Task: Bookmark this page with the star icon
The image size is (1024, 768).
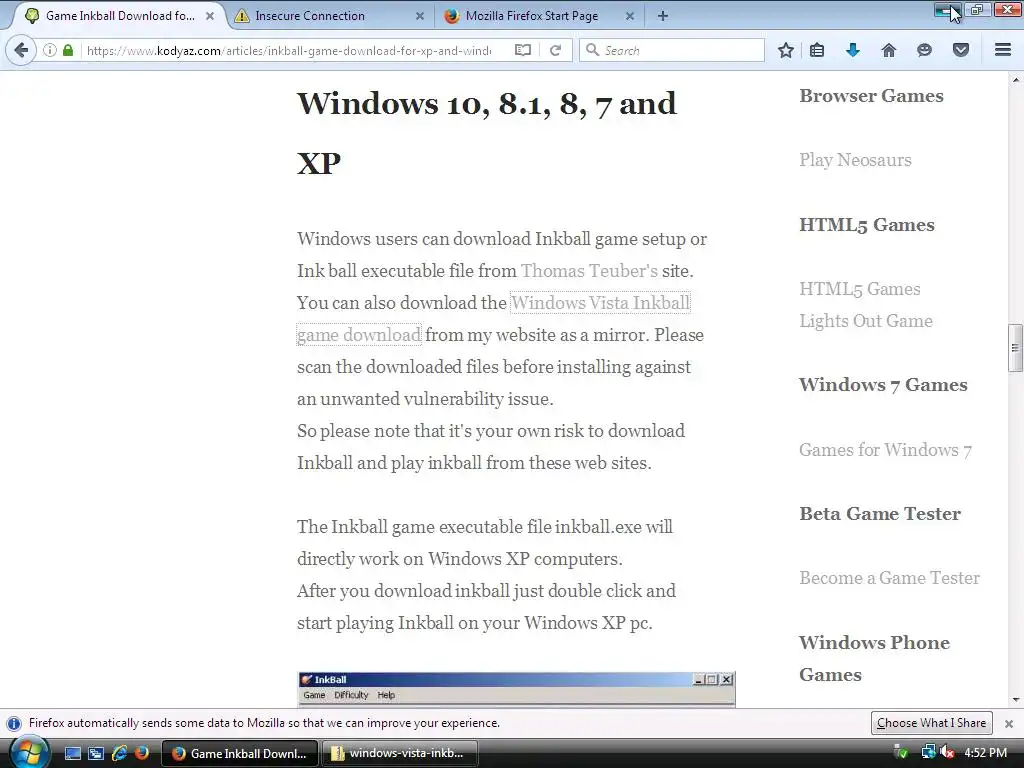Action: (x=786, y=50)
